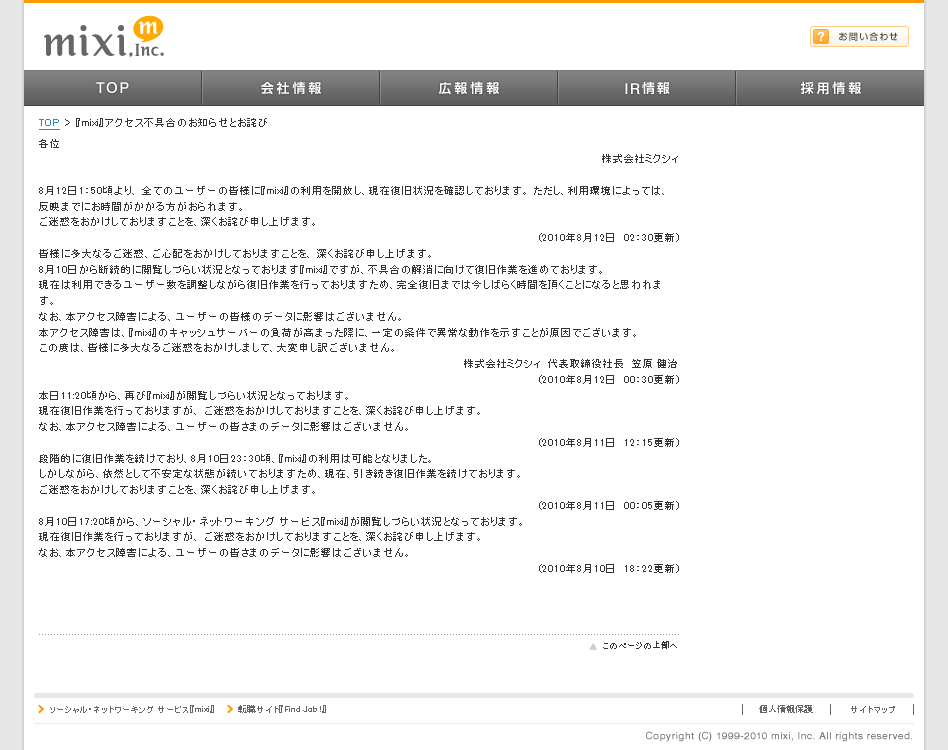Viewport: 948px width, 750px height.
Task: Click the gray triangle page-top icon
Action: pyautogui.click(x=593, y=646)
